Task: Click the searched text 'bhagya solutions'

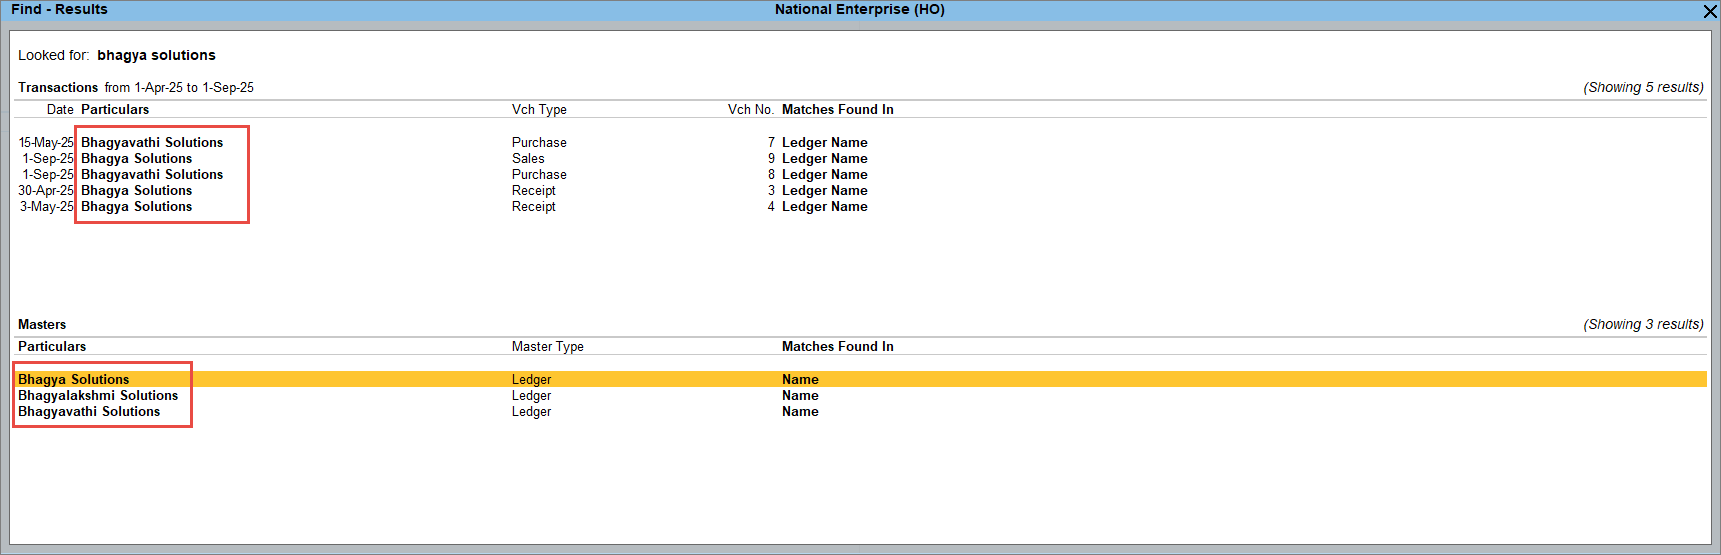Action: (x=156, y=55)
